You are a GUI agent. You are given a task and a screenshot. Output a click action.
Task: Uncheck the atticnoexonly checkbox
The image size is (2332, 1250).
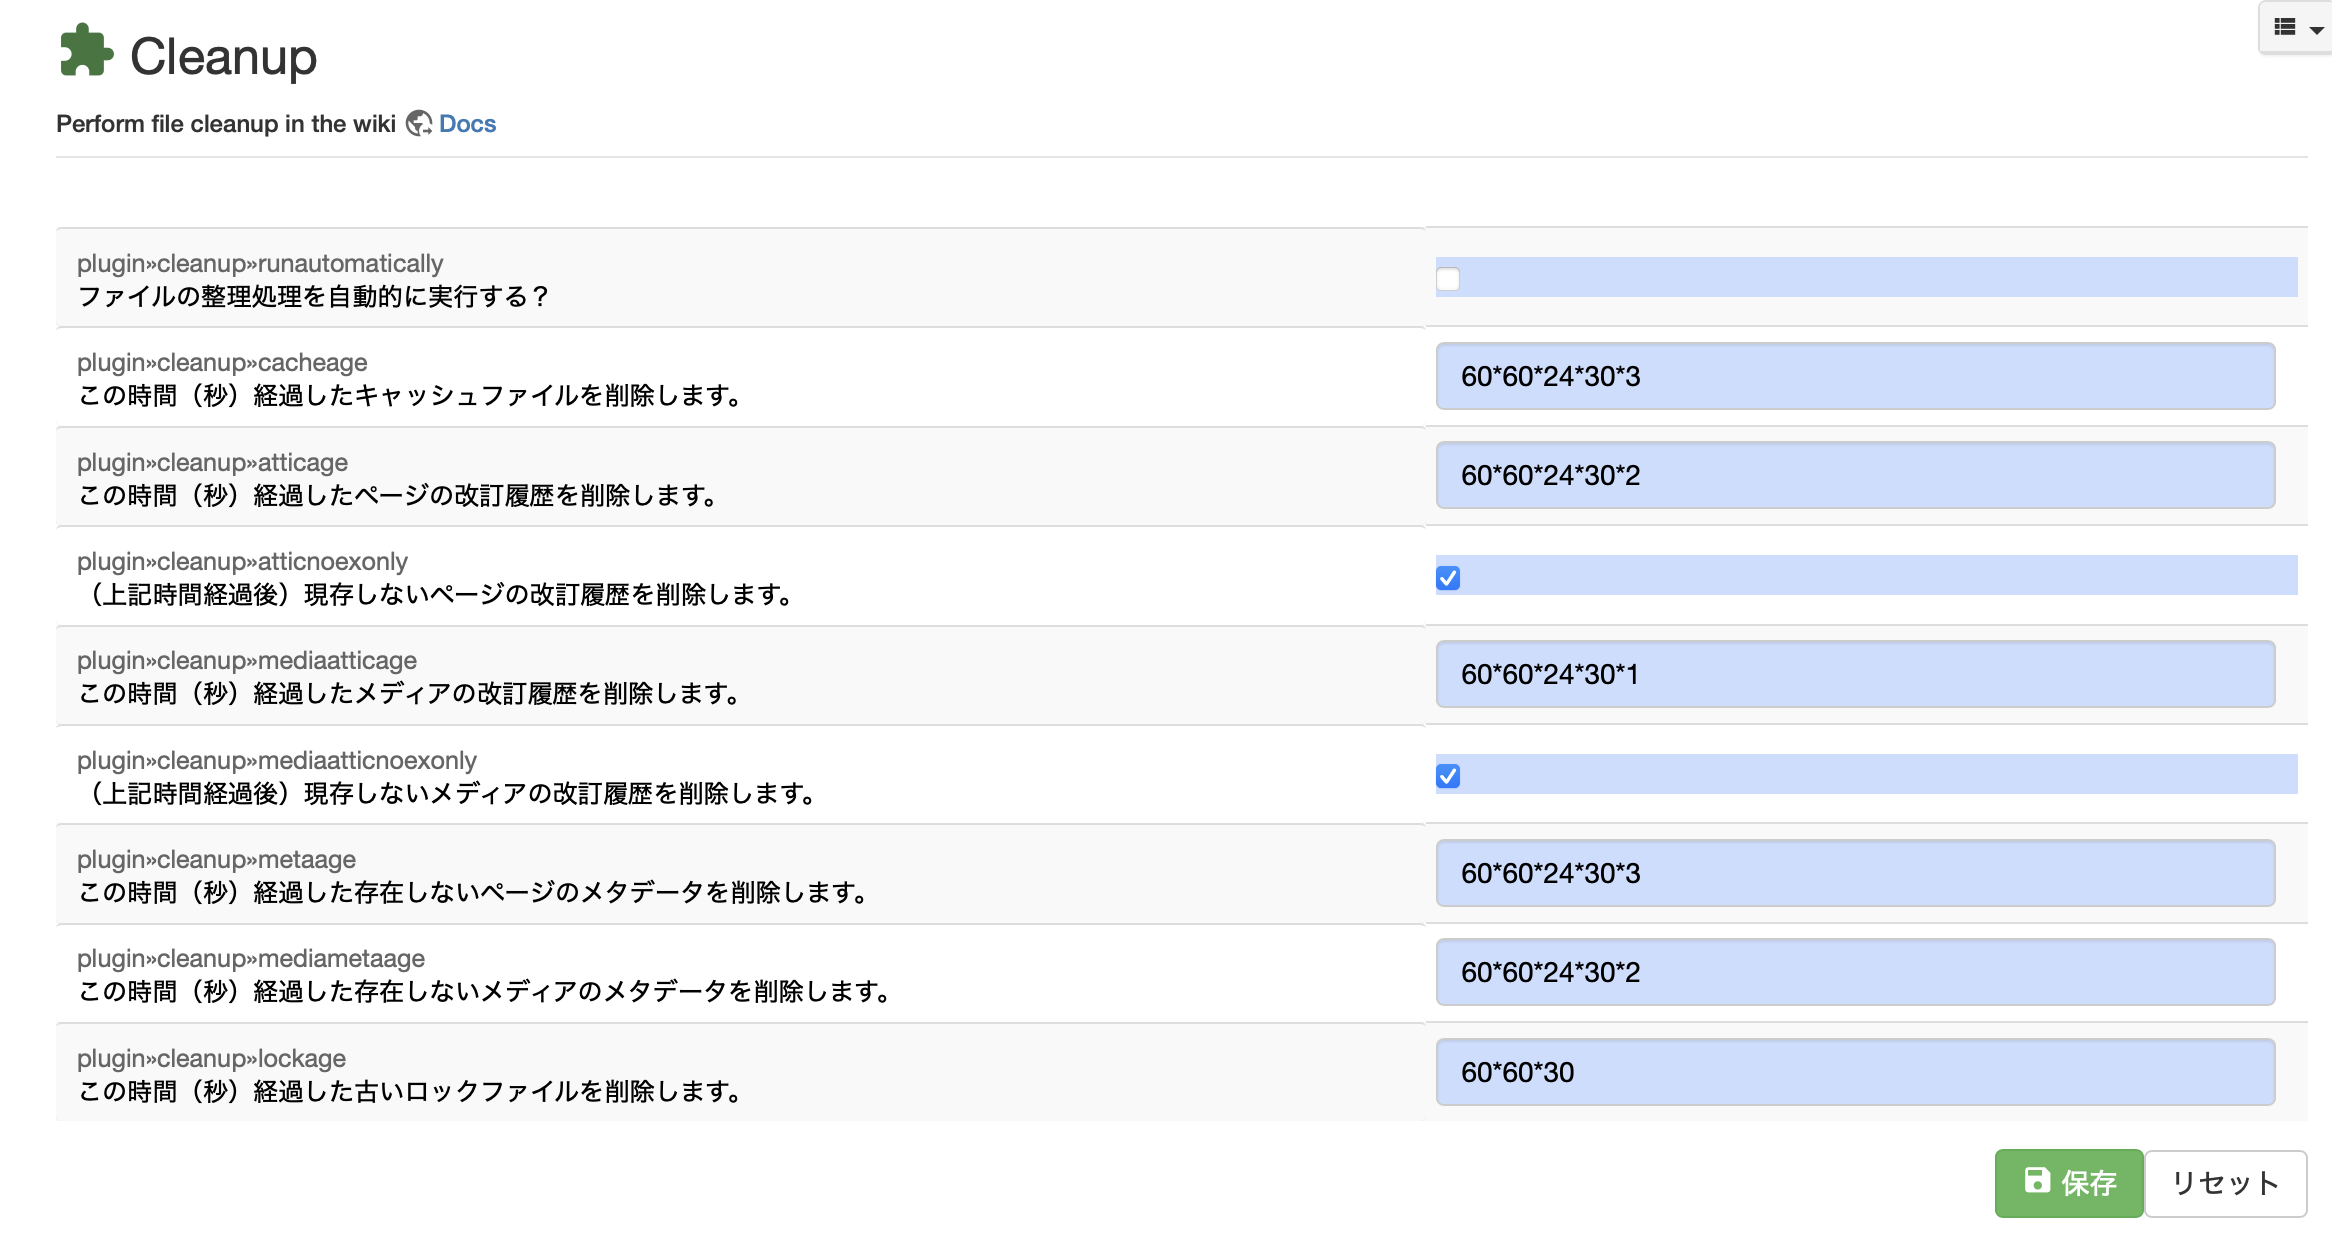point(1449,577)
